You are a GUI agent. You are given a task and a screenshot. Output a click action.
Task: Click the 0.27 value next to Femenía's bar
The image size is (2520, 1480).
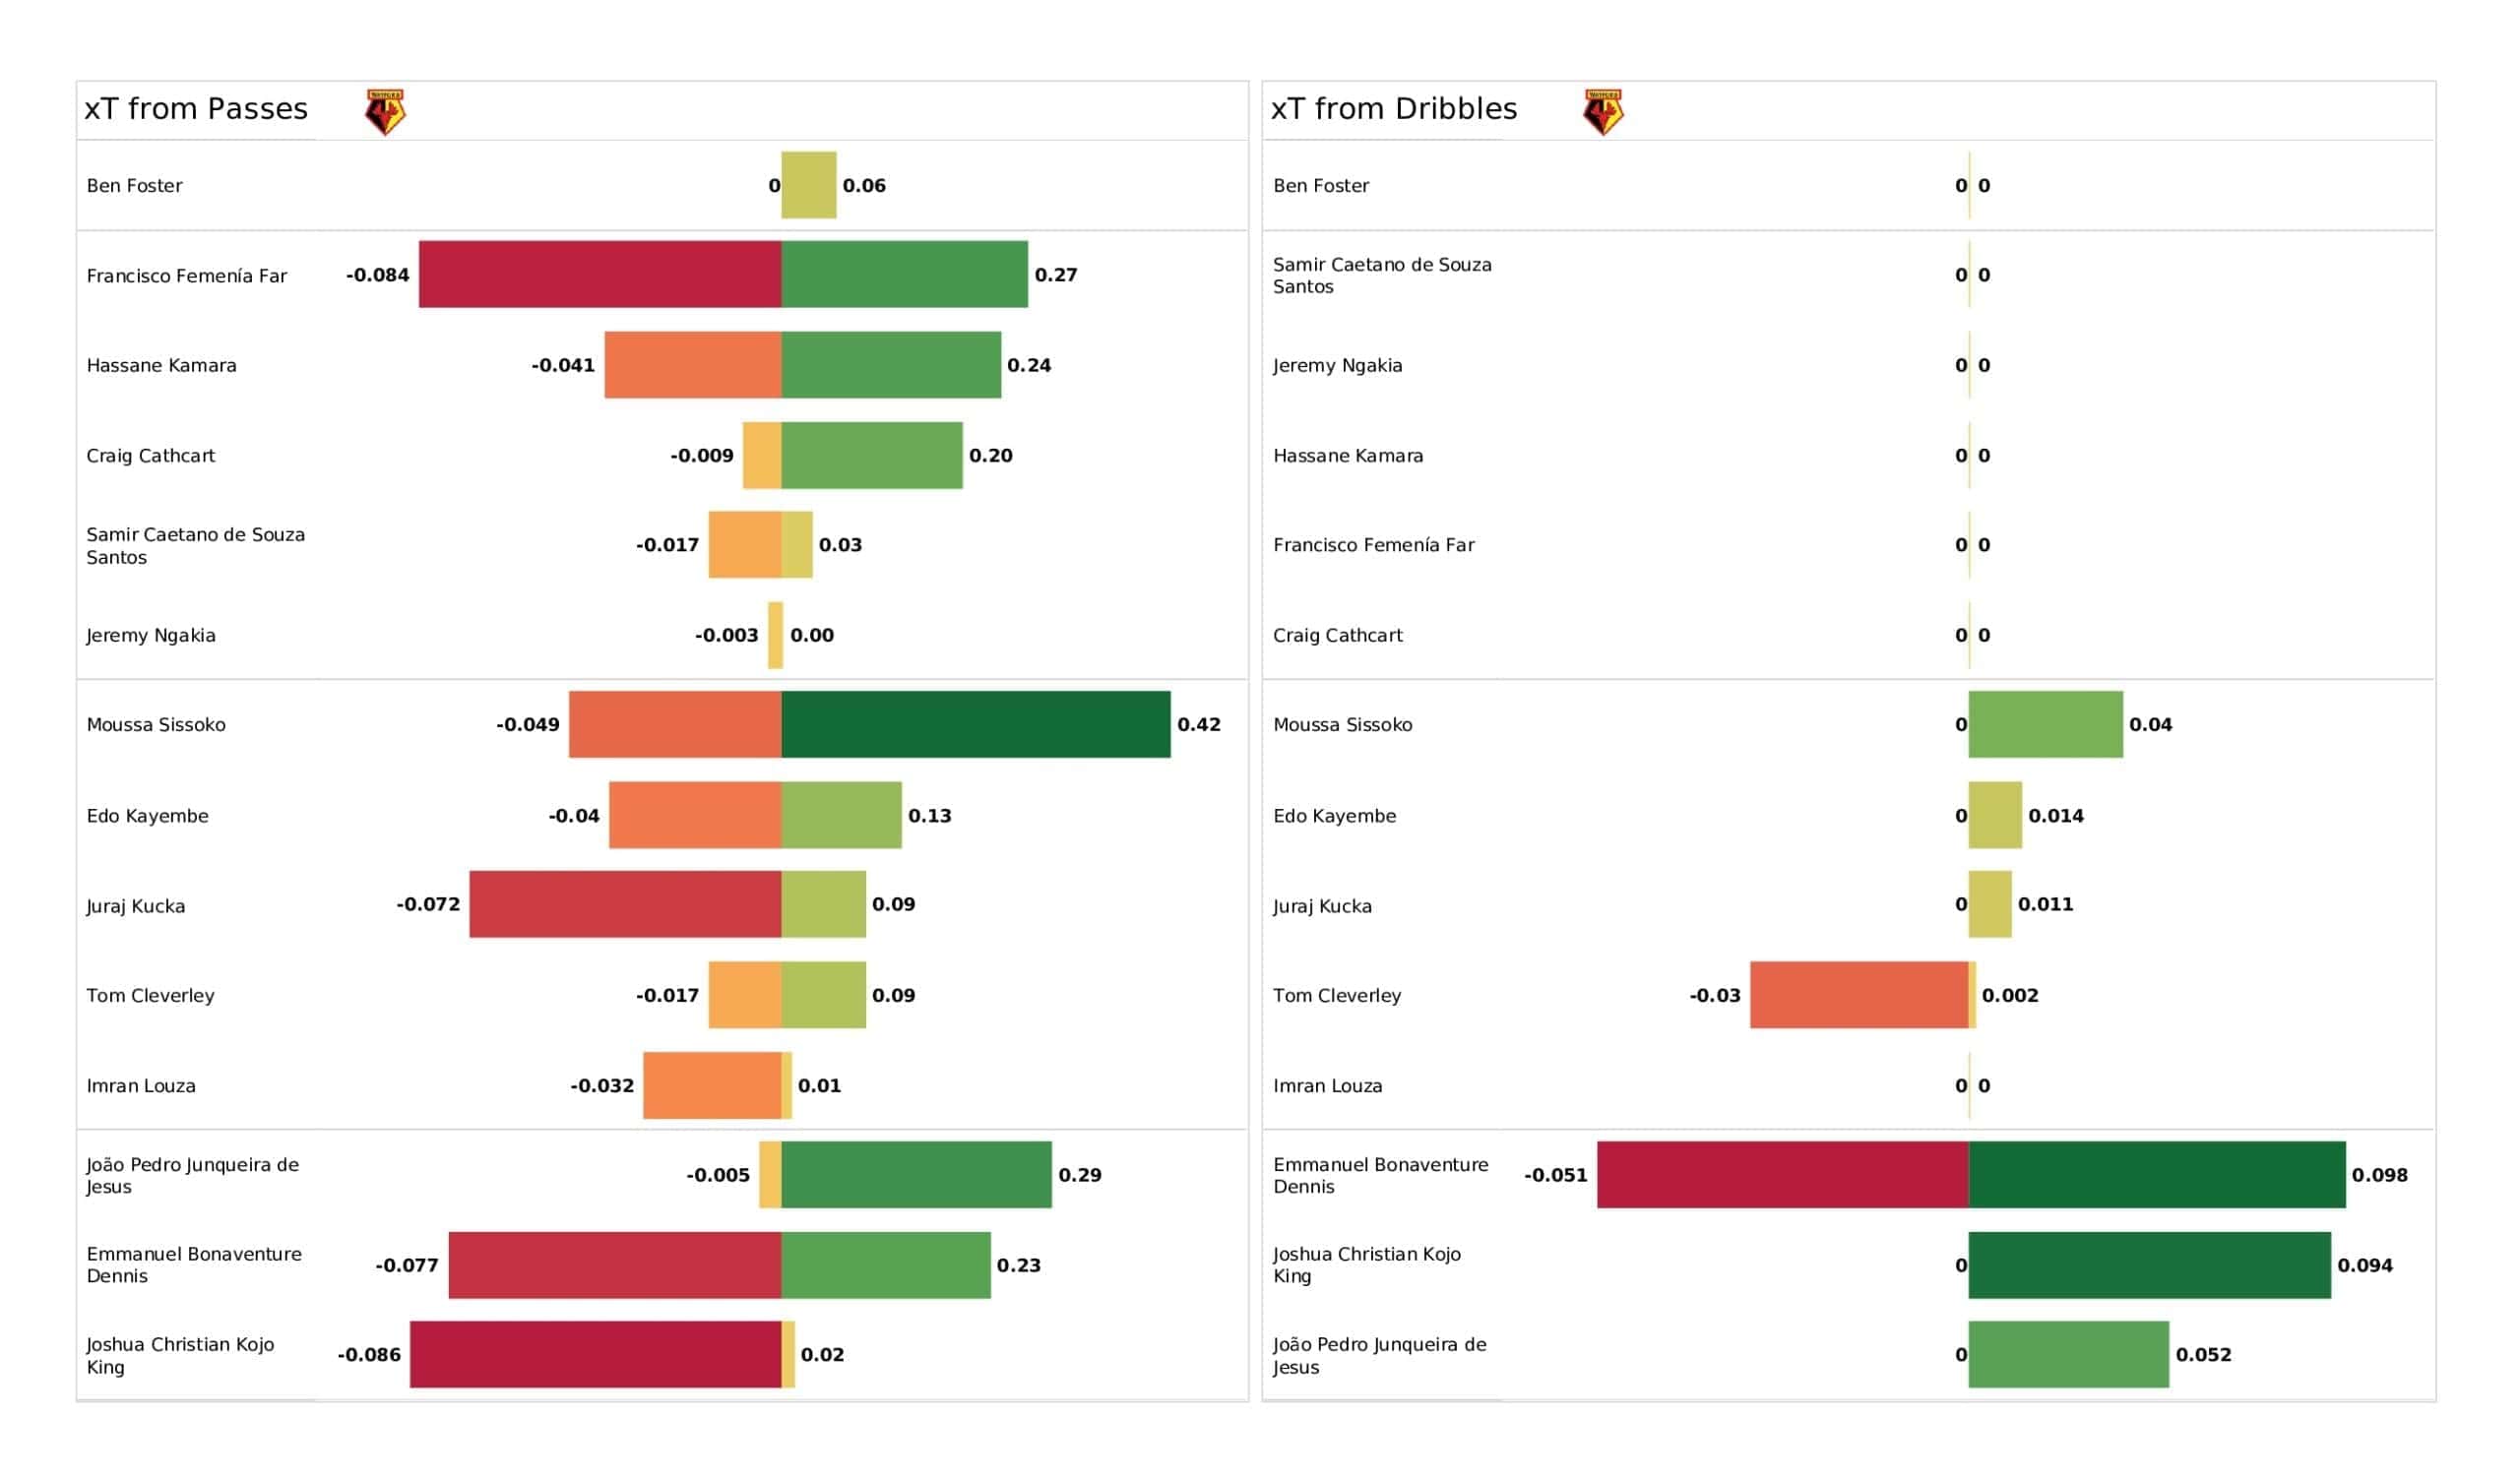point(1056,275)
